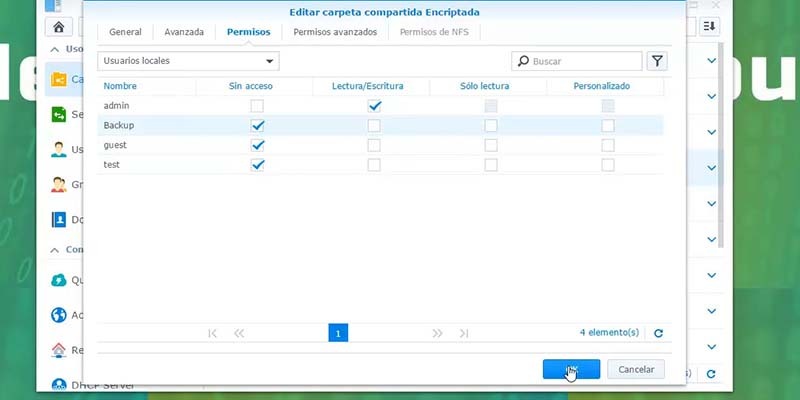
Task: Click the Cancelar button
Action: 636,369
